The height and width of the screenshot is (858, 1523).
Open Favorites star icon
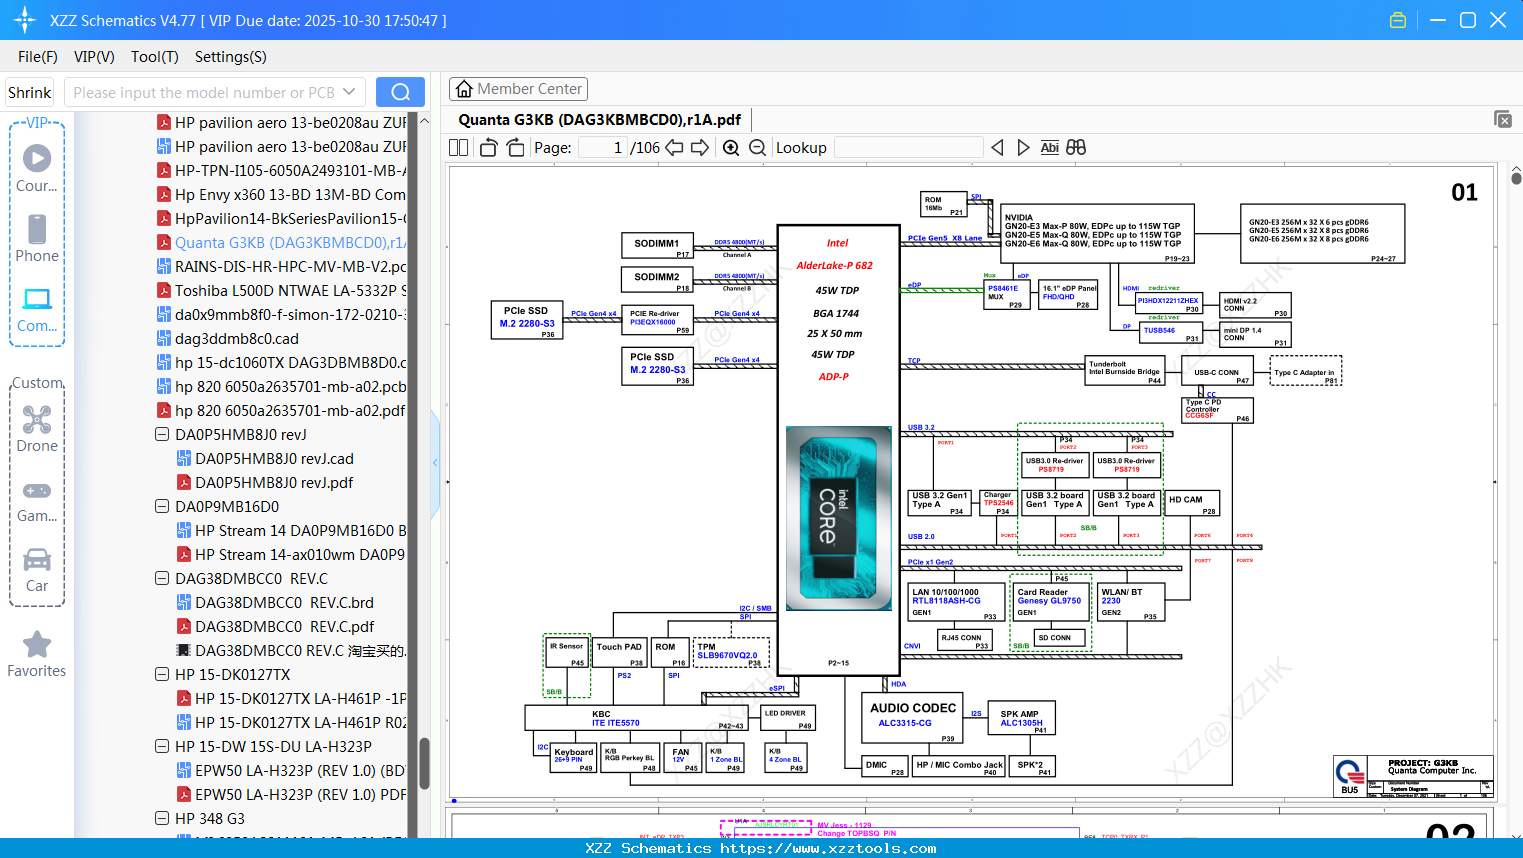pyautogui.click(x=37, y=644)
